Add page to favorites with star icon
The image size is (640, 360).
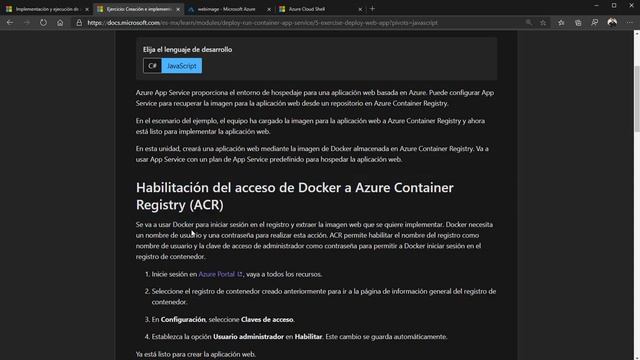tap(543, 23)
